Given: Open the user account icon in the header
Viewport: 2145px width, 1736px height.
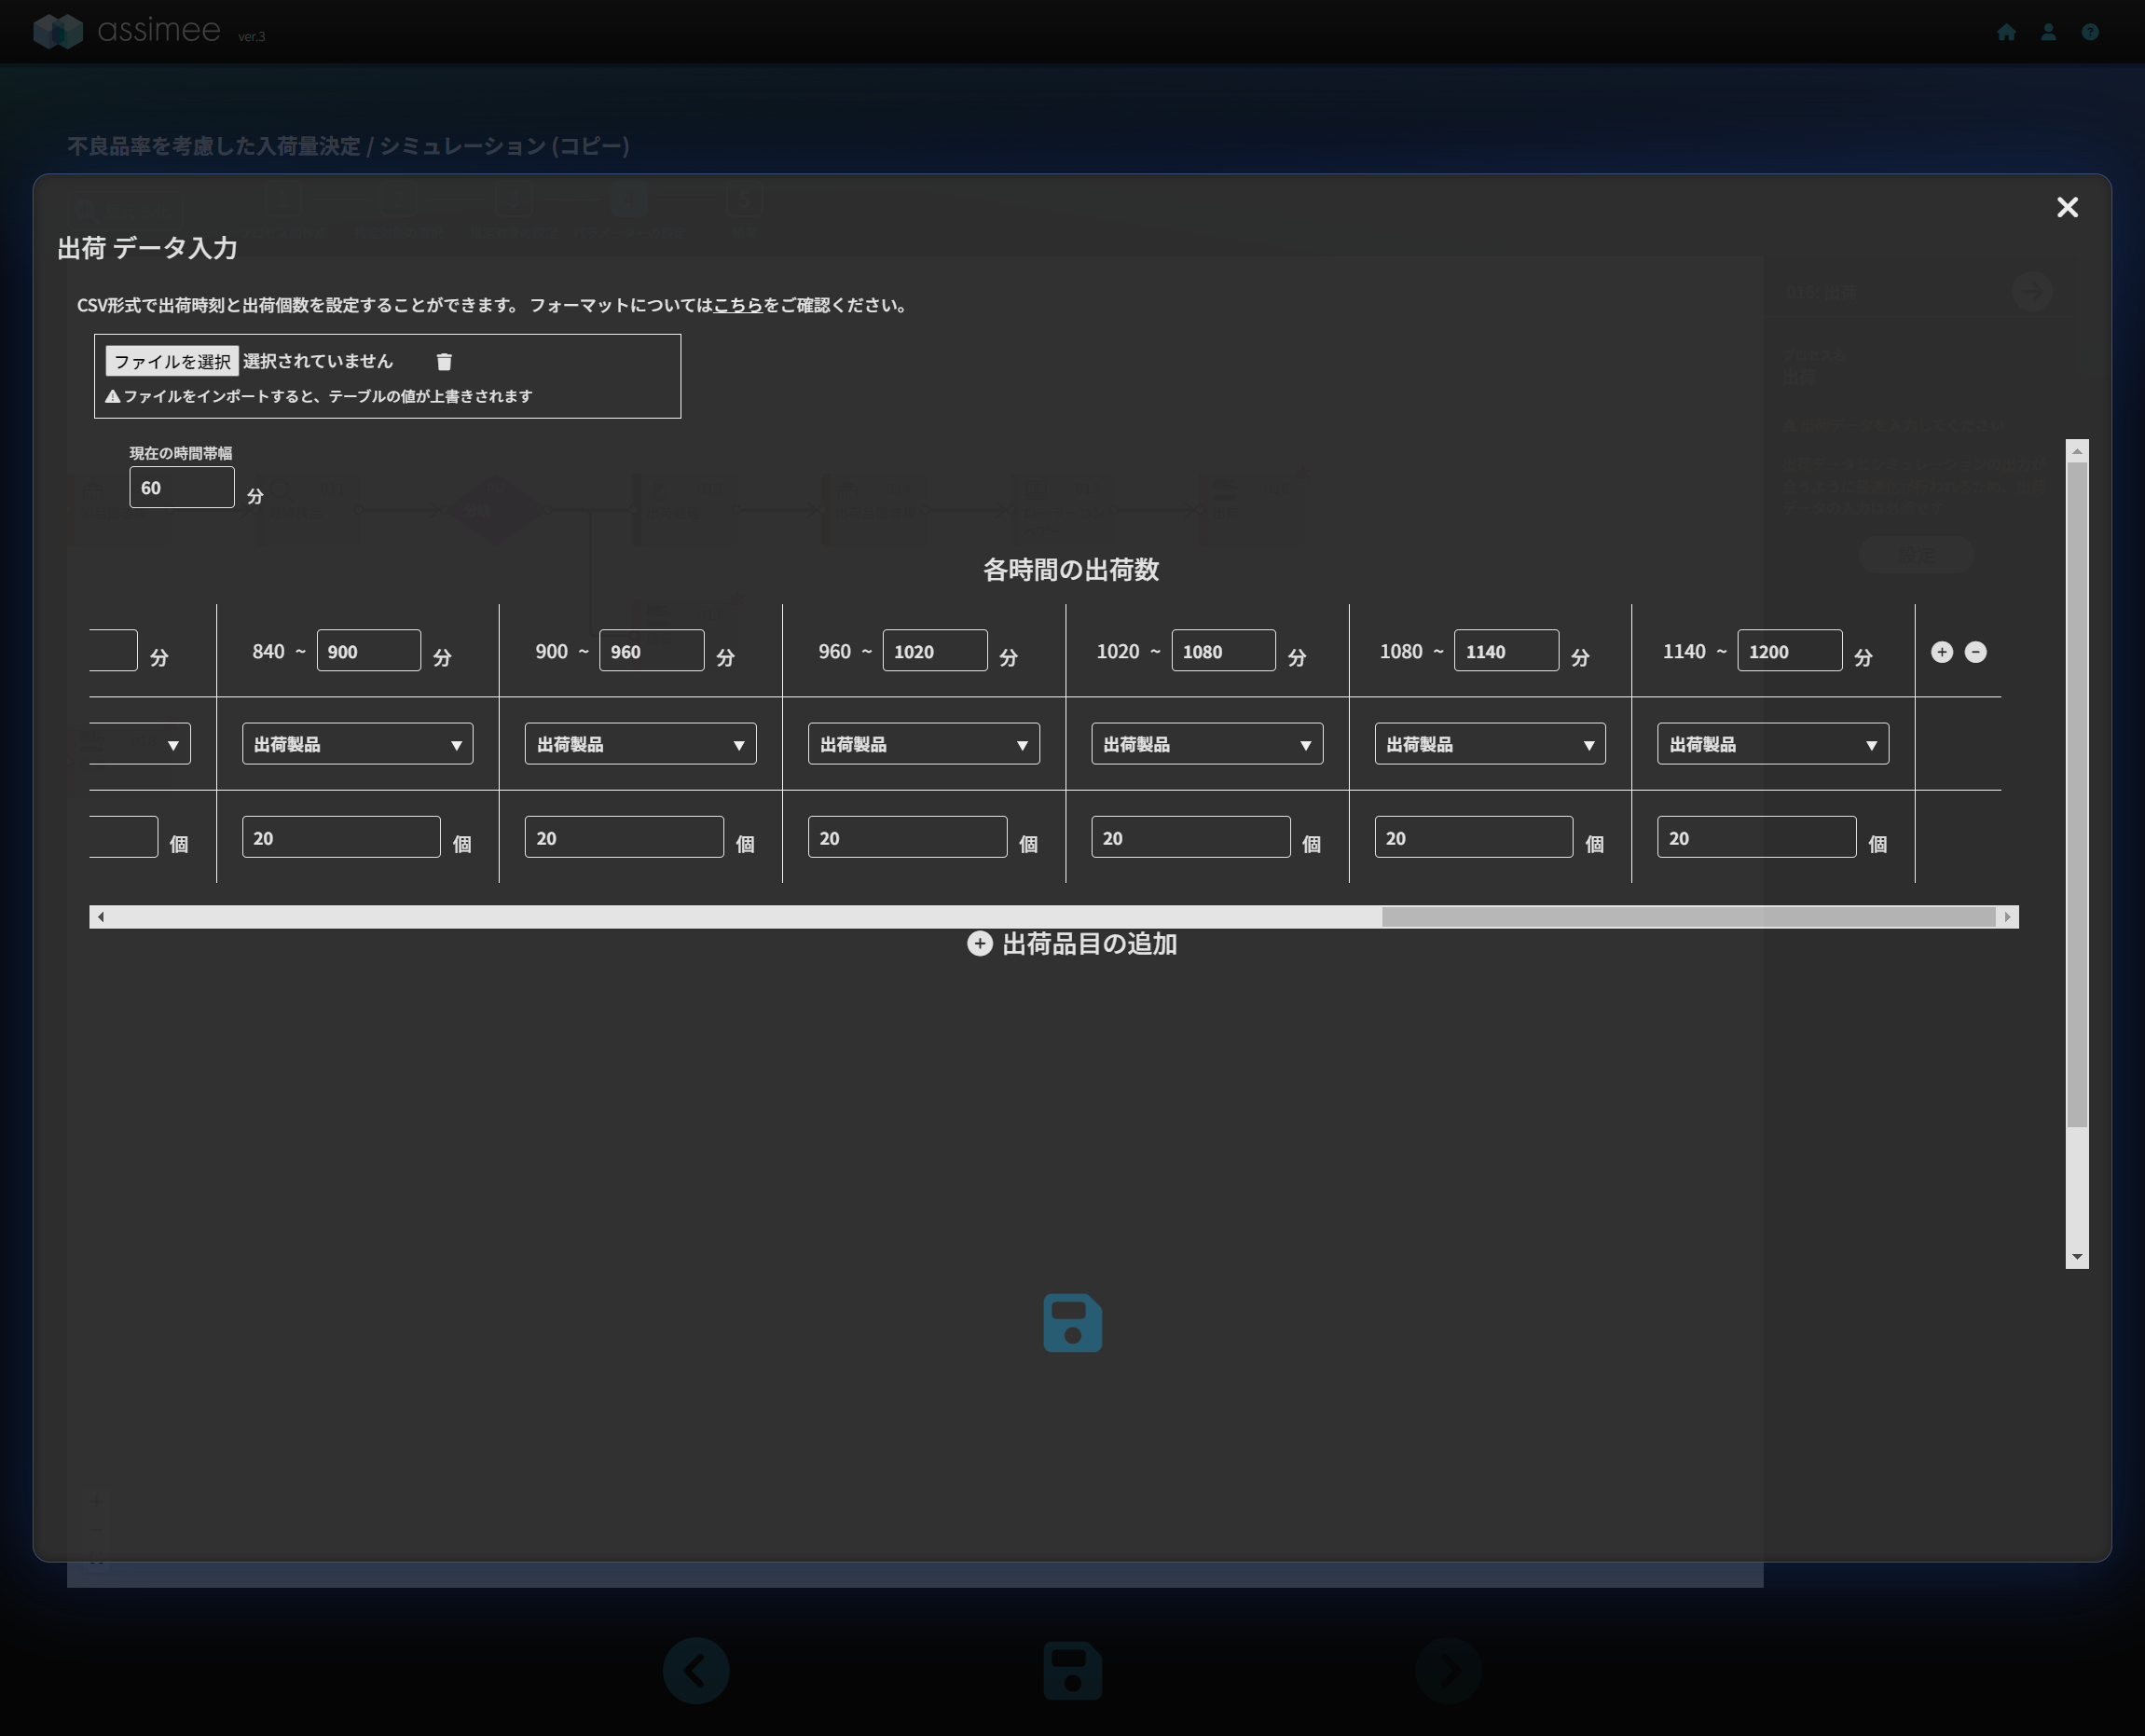Looking at the screenshot, I should tap(2047, 32).
